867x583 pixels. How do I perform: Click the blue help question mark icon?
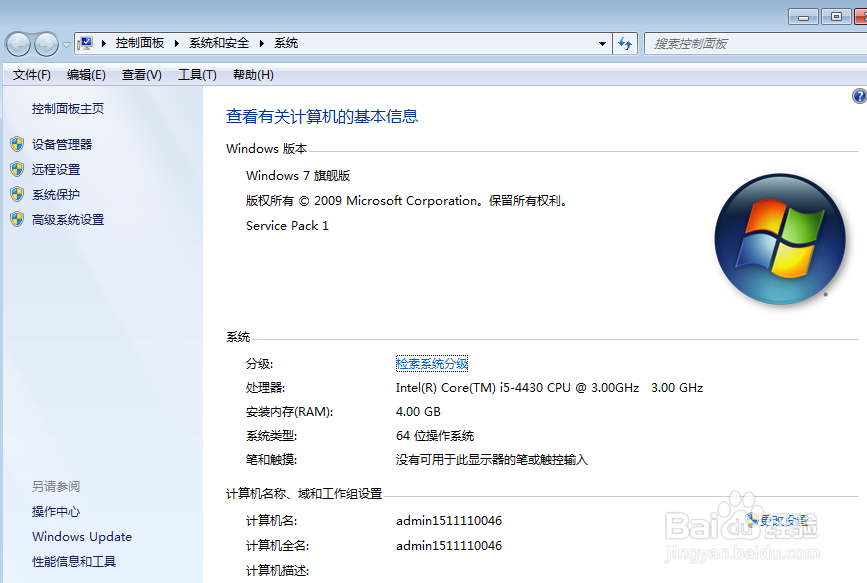[860, 96]
